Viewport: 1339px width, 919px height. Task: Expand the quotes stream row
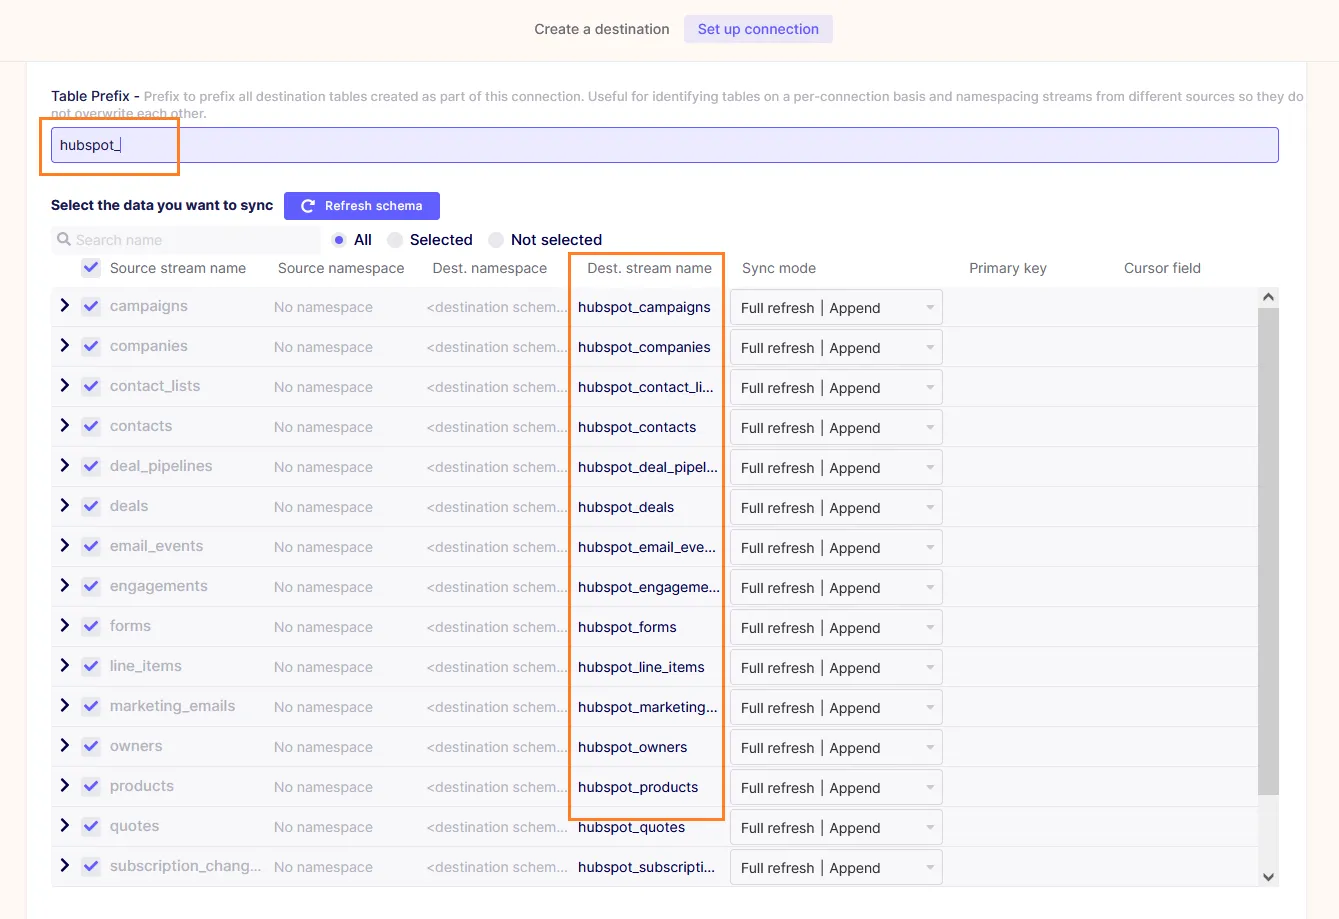coord(65,825)
